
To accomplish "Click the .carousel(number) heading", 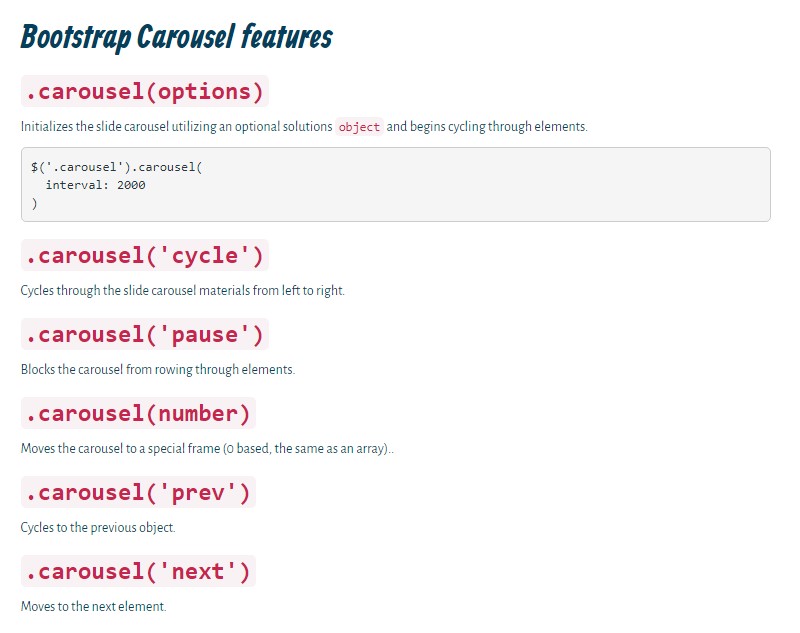I will [x=138, y=413].
